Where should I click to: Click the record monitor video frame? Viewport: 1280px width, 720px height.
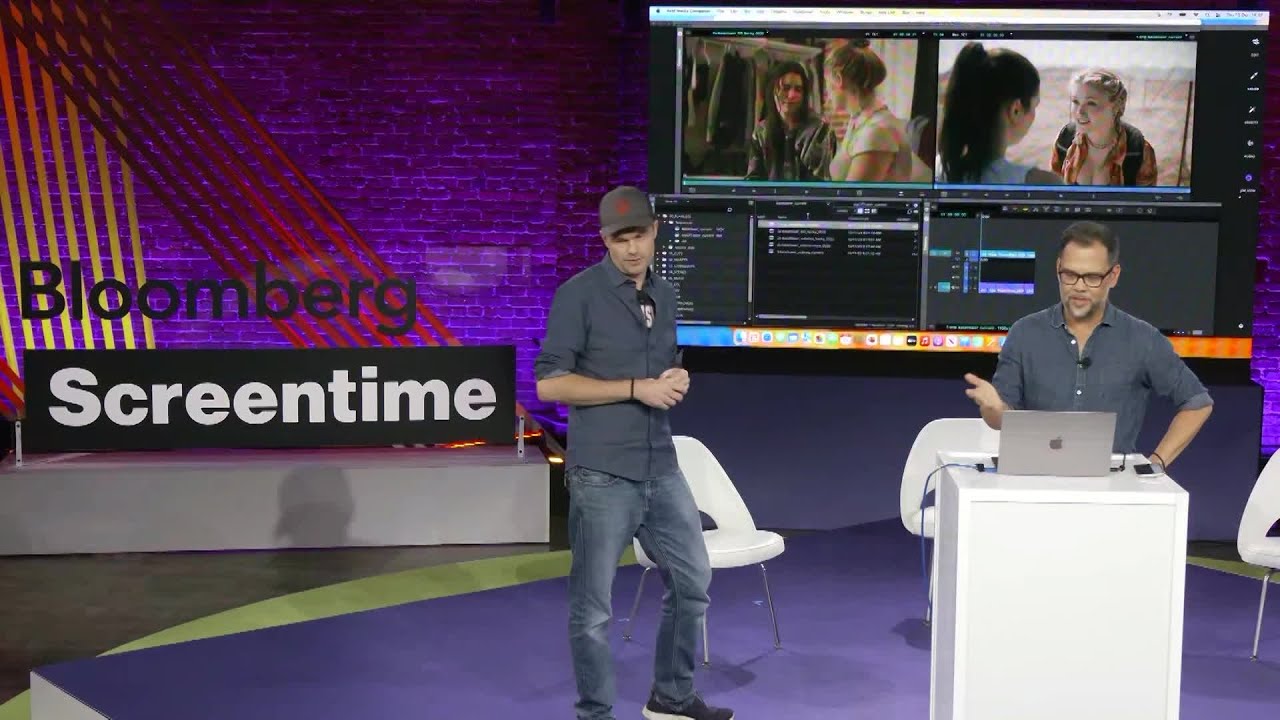(1066, 112)
